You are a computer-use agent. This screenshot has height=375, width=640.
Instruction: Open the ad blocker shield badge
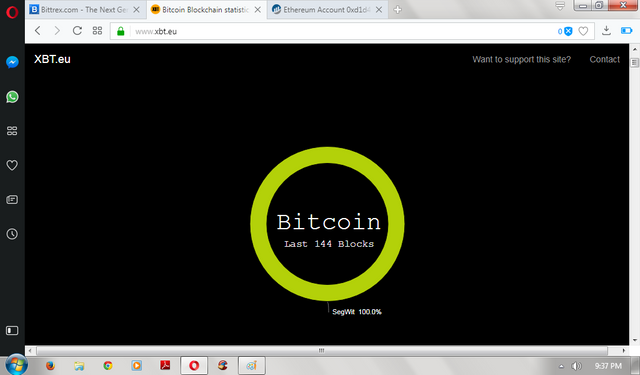click(x=565, y=31)
